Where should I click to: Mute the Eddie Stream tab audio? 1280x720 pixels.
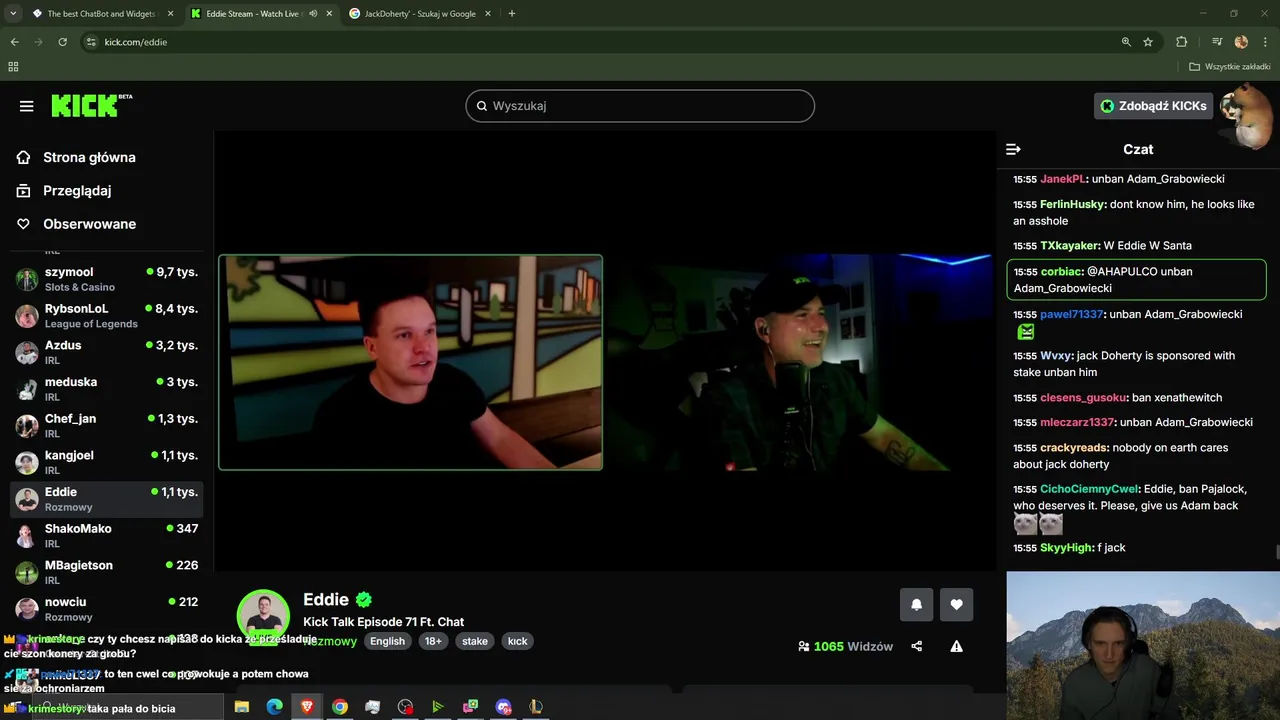[314, 14]
